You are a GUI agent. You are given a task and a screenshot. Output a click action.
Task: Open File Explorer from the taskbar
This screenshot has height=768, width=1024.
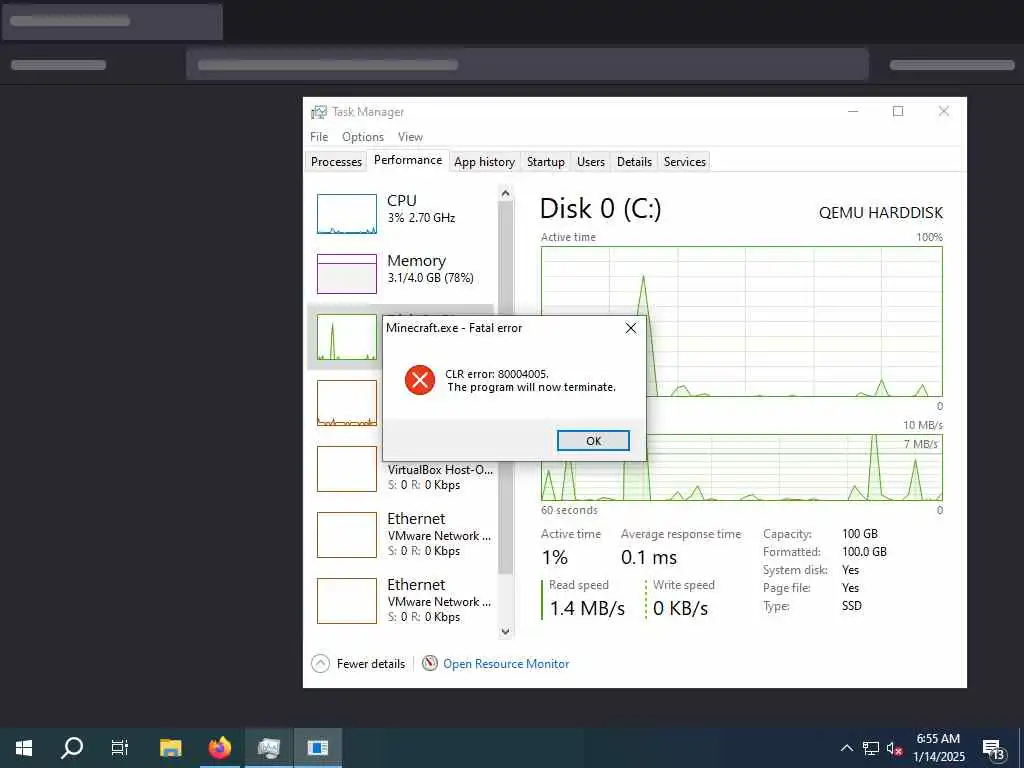(x=170, y=748)
